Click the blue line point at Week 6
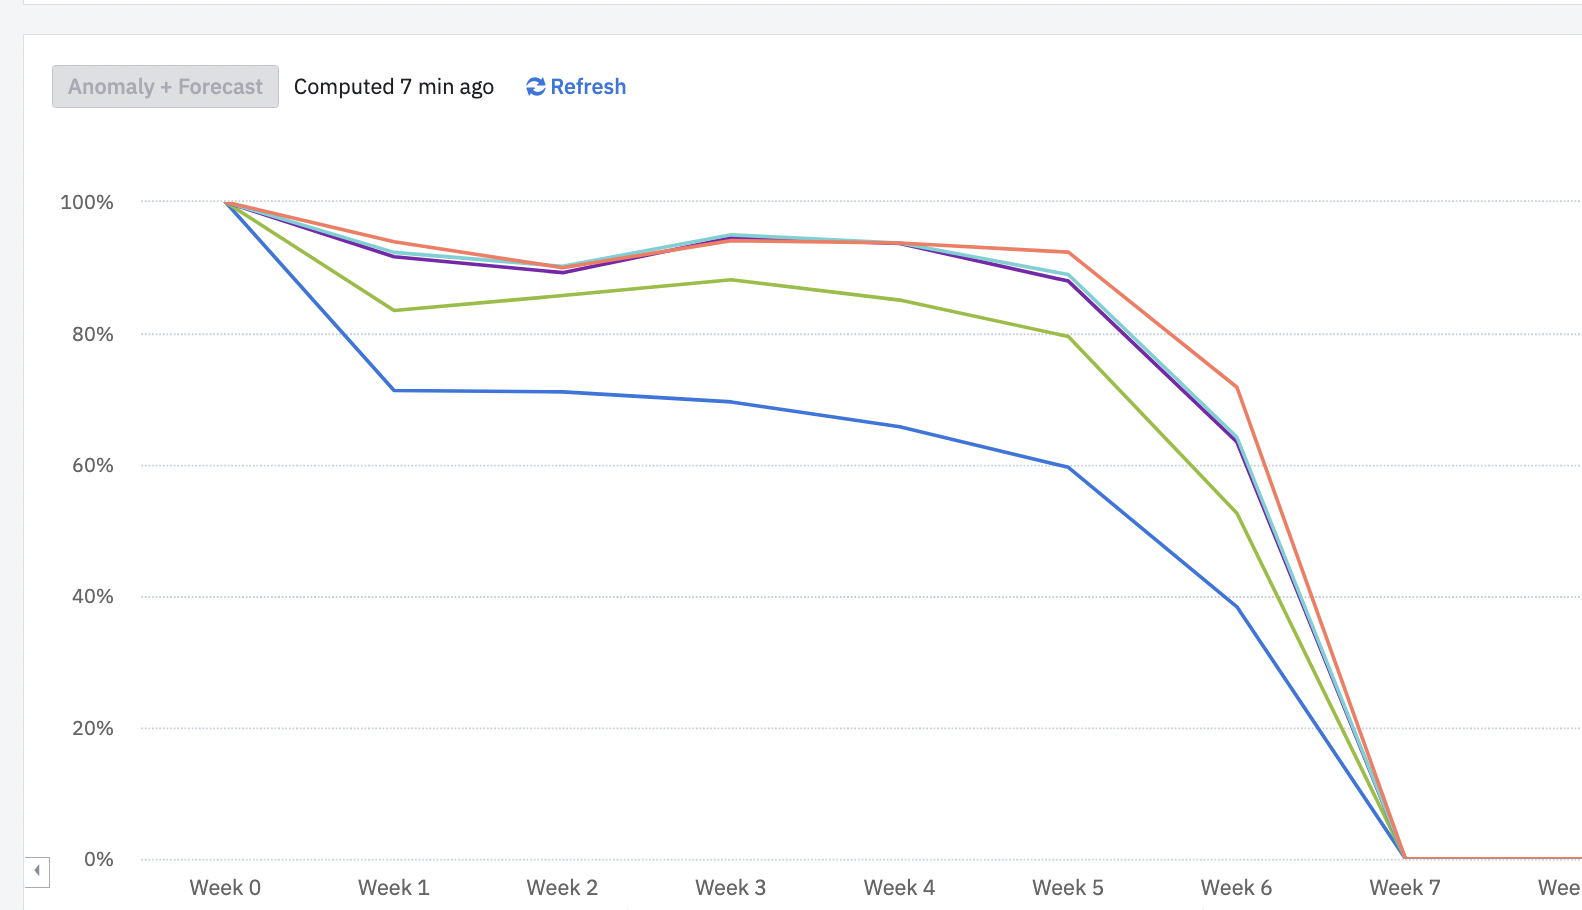The width and height of the screenshot is (1582, 910). point(1237,606)
